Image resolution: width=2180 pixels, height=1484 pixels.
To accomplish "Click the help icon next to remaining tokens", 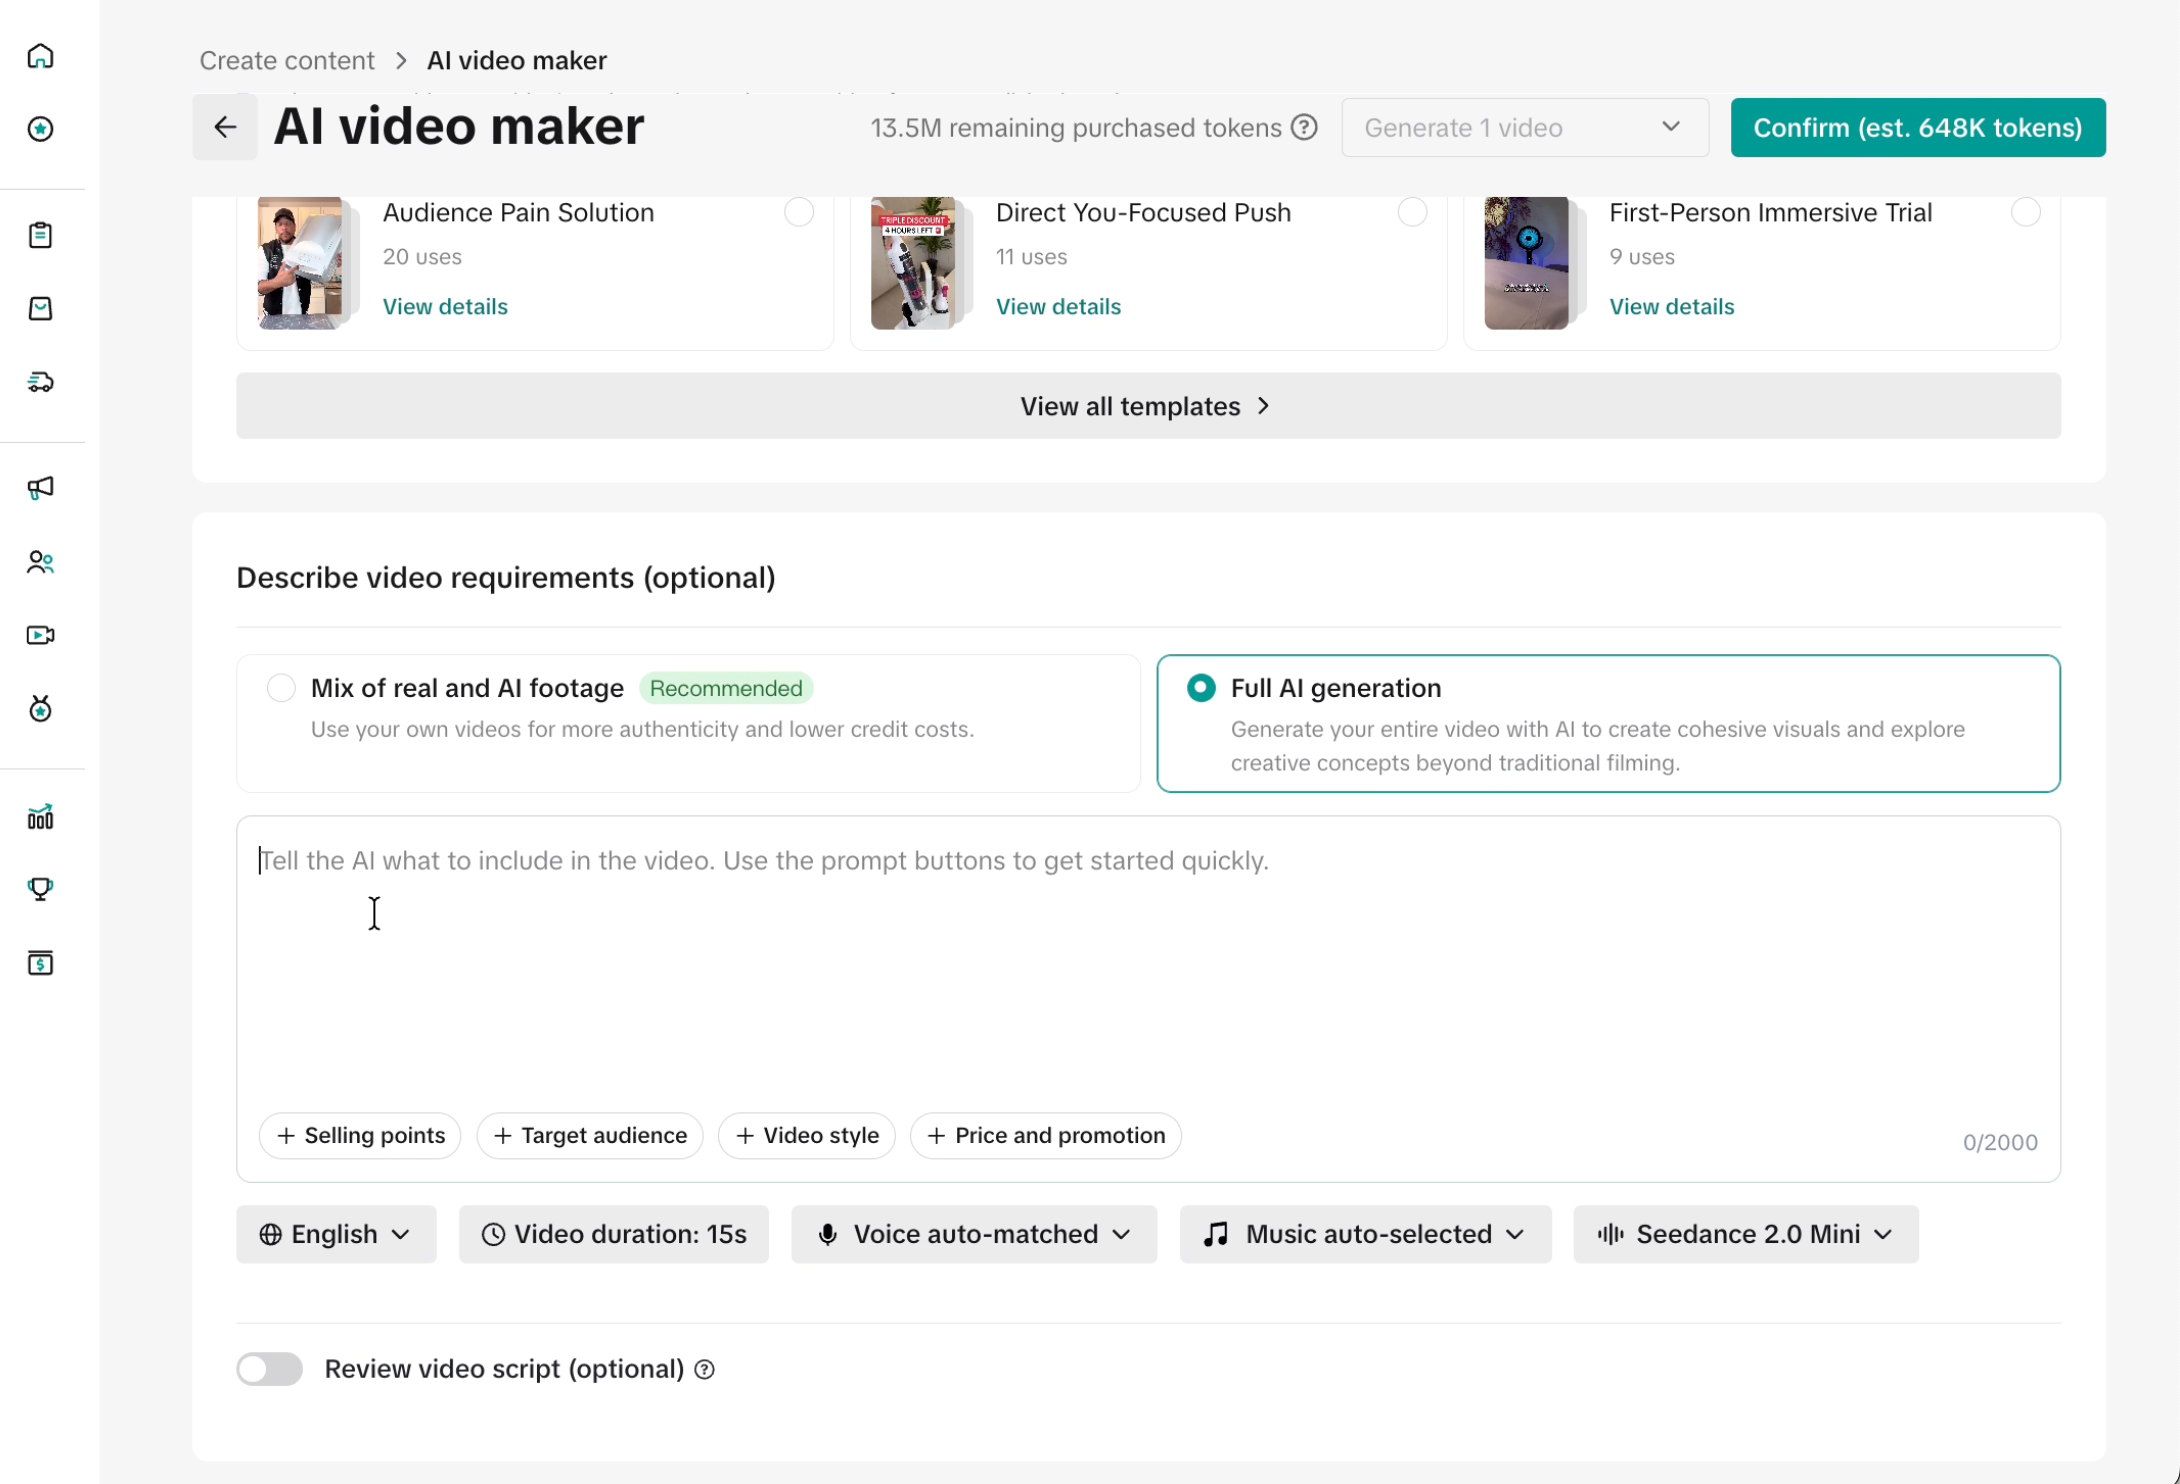I will coord(1304,127).
